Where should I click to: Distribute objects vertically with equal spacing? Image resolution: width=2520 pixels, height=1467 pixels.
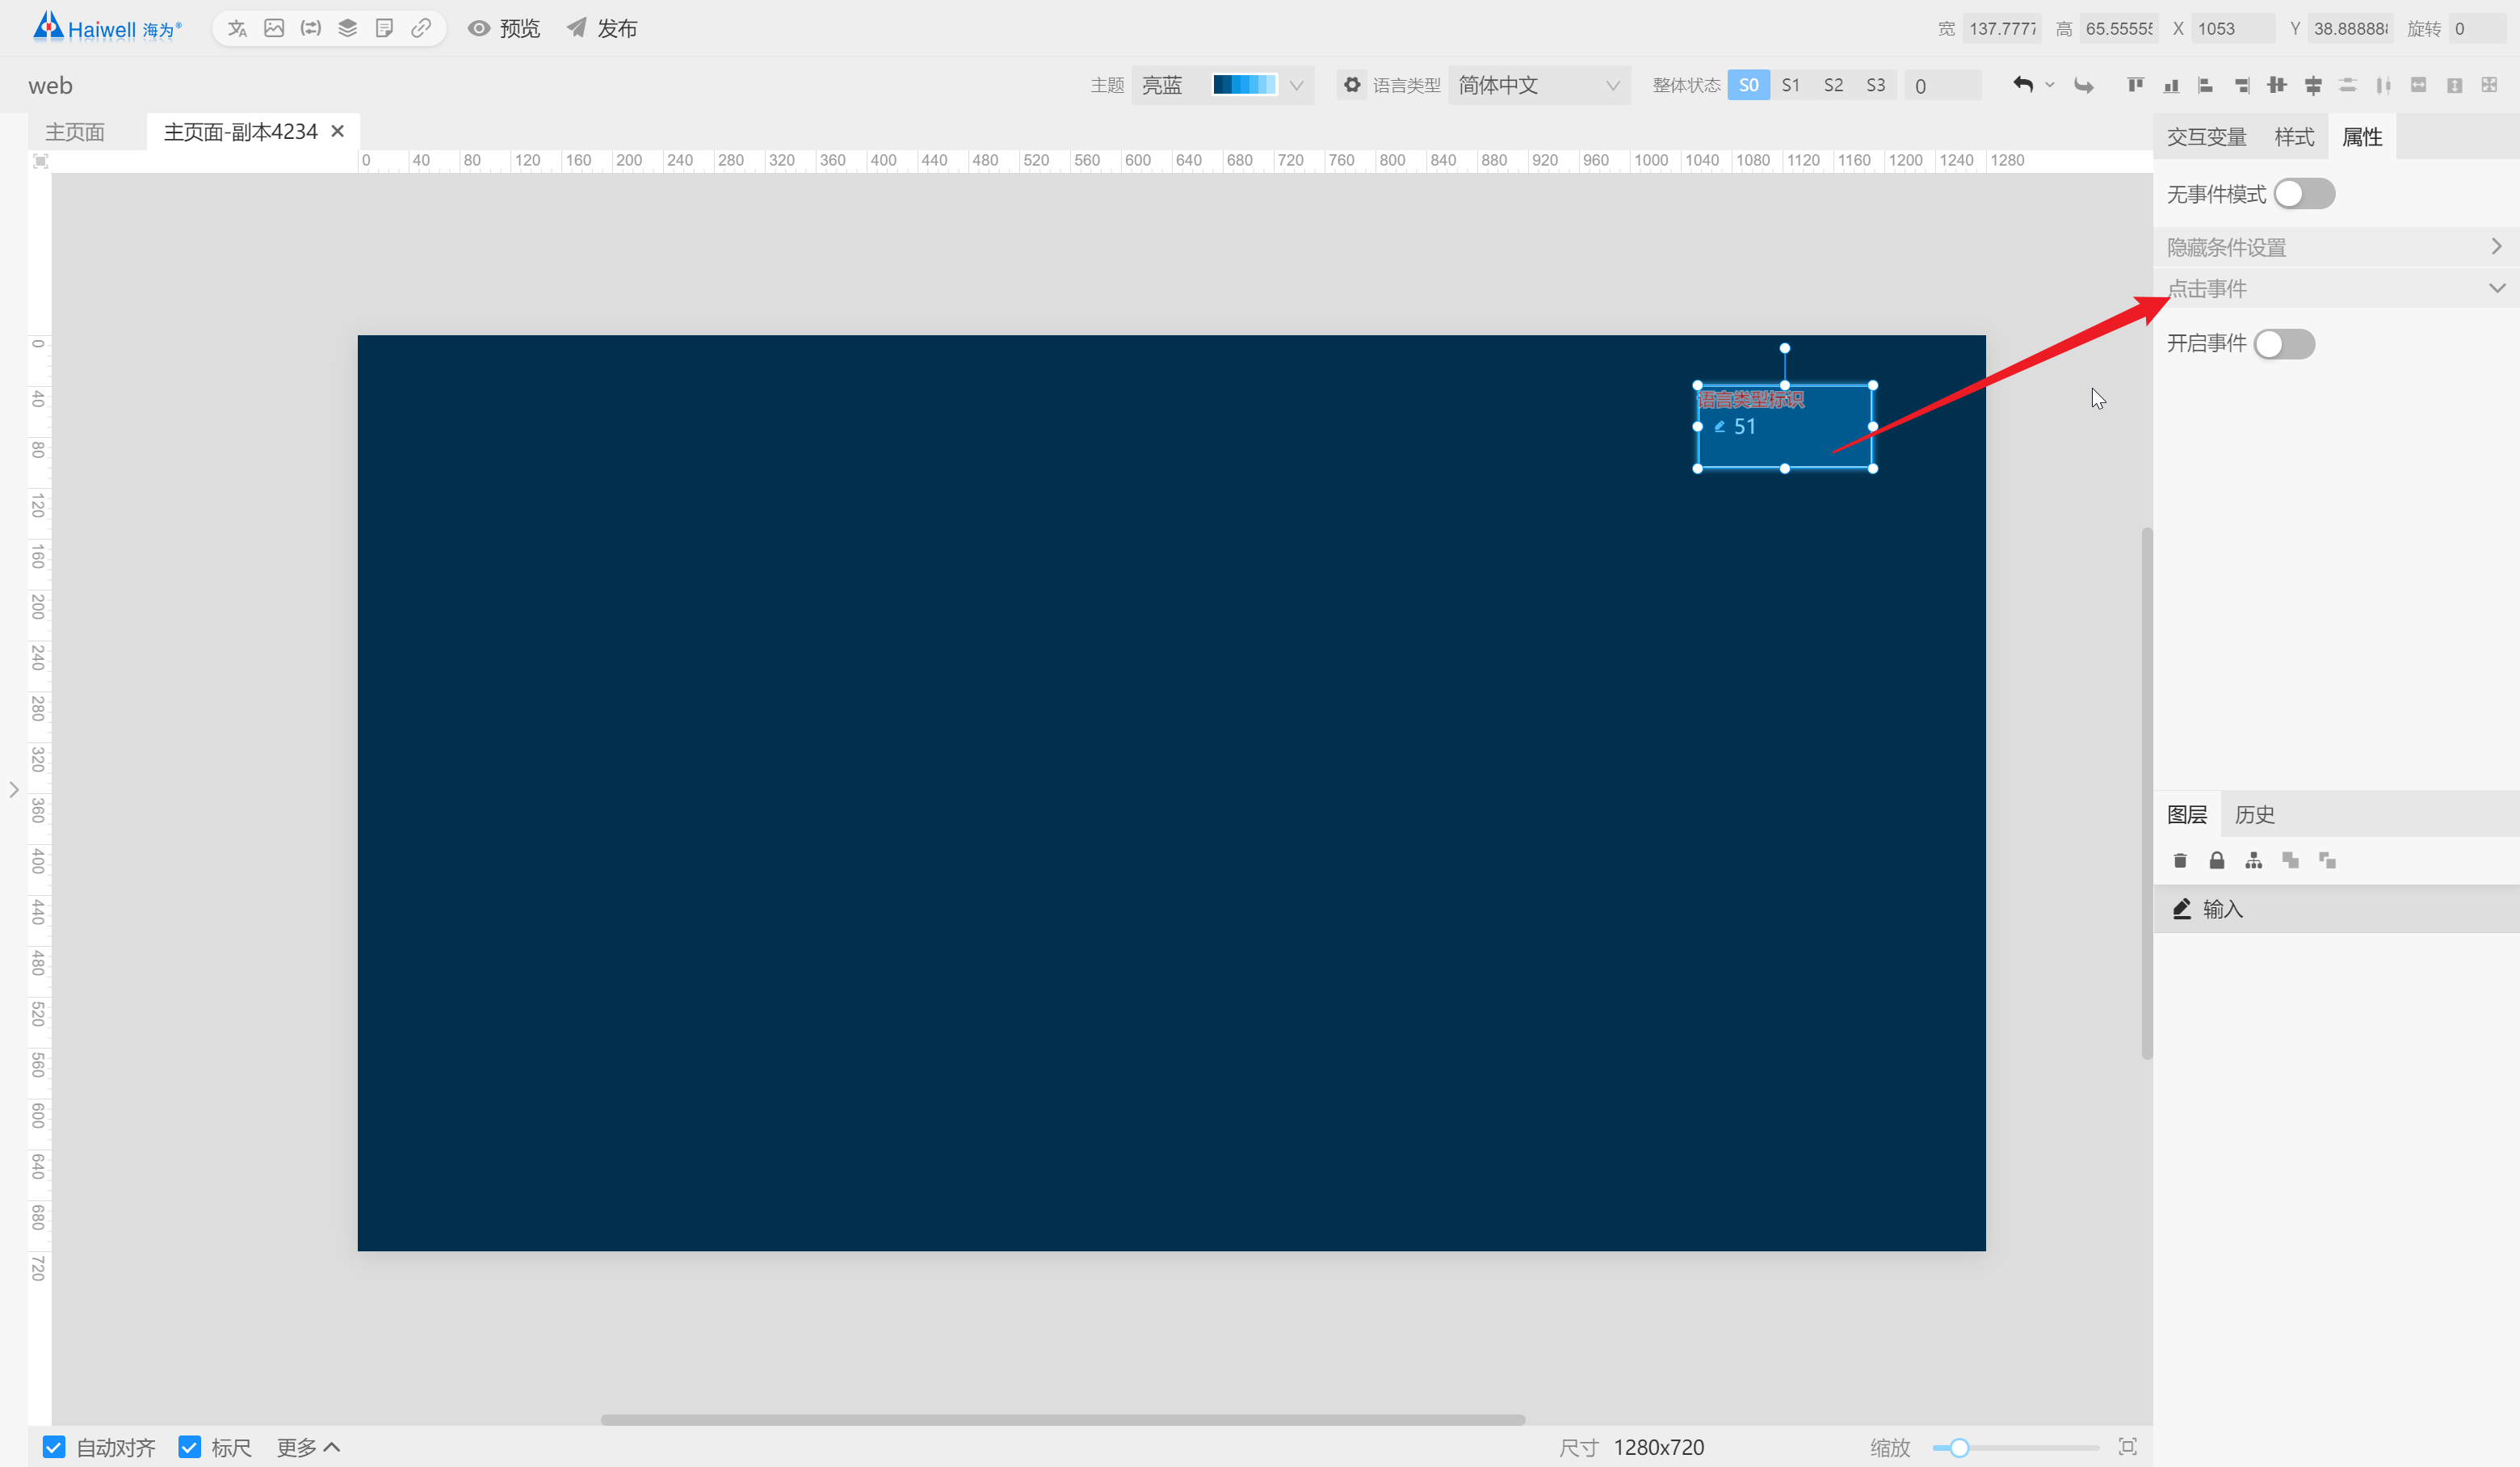pyautogui.click(x=2348, y=85)
